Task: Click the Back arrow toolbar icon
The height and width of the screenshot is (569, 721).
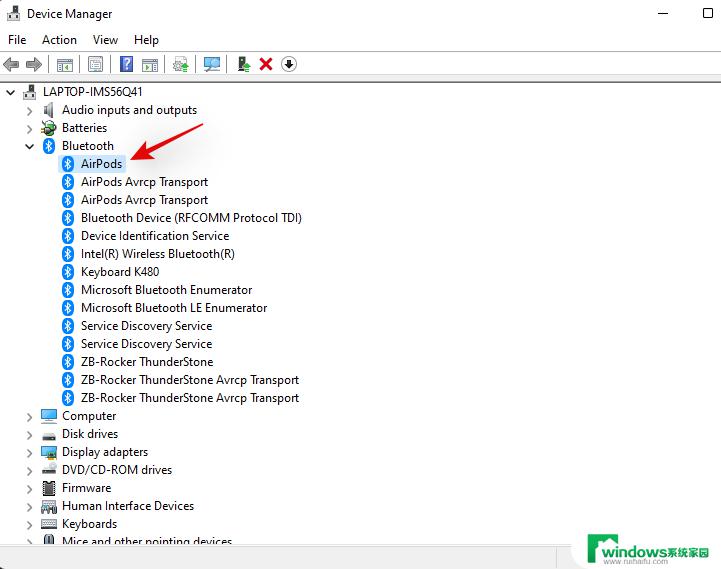Action: click(11, 64)
